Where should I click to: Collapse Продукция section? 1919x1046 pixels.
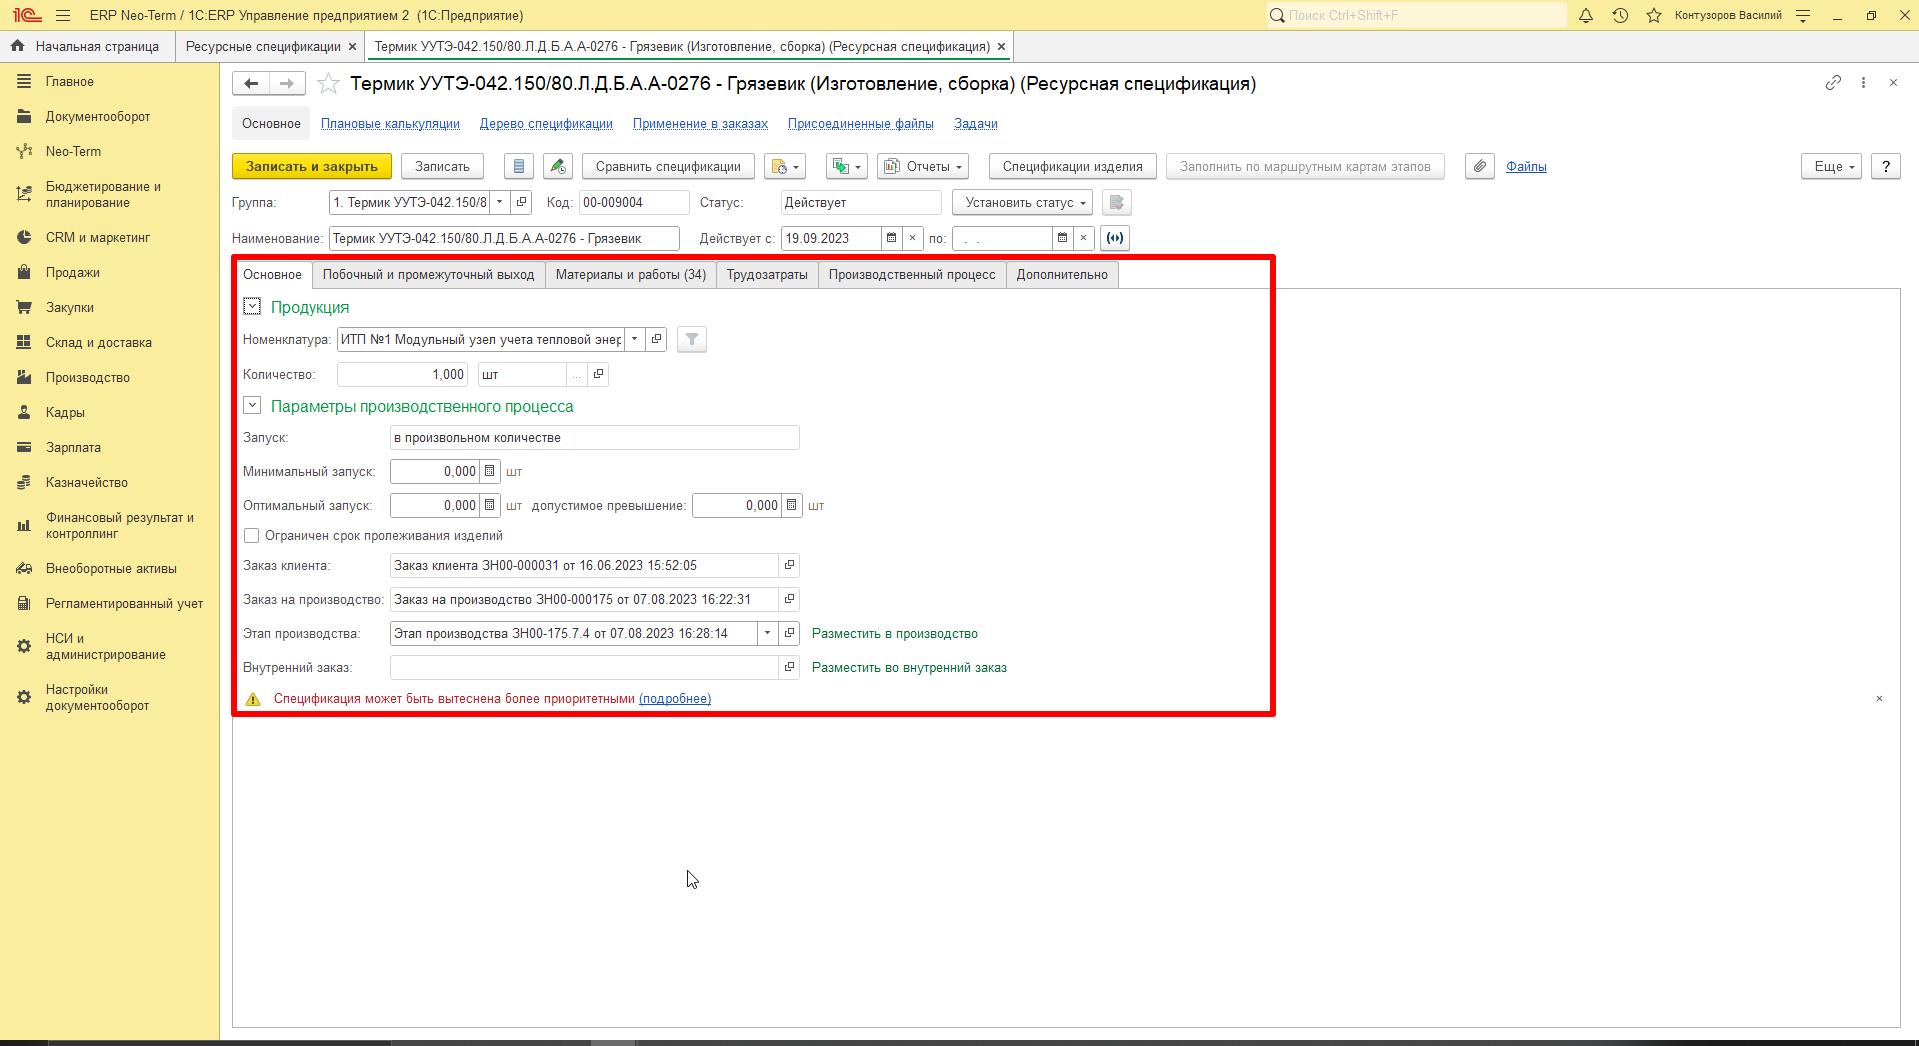(x=252, y=307)
